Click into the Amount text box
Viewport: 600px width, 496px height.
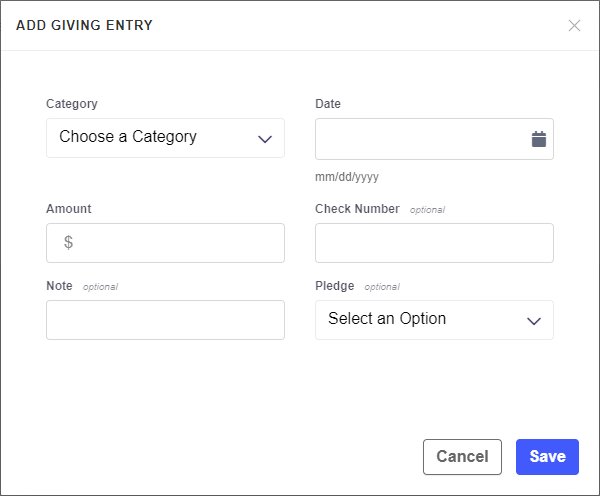(x=175, y=242)
